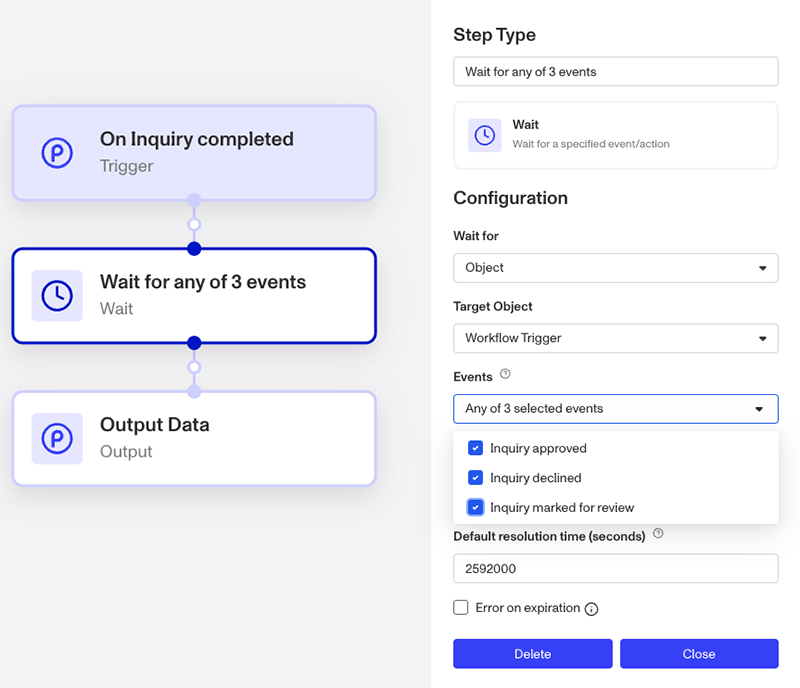Click add-step connector between trigger and wait
Image resolution: width=800 pixels, height=688 pixels.
click(194, 225)
